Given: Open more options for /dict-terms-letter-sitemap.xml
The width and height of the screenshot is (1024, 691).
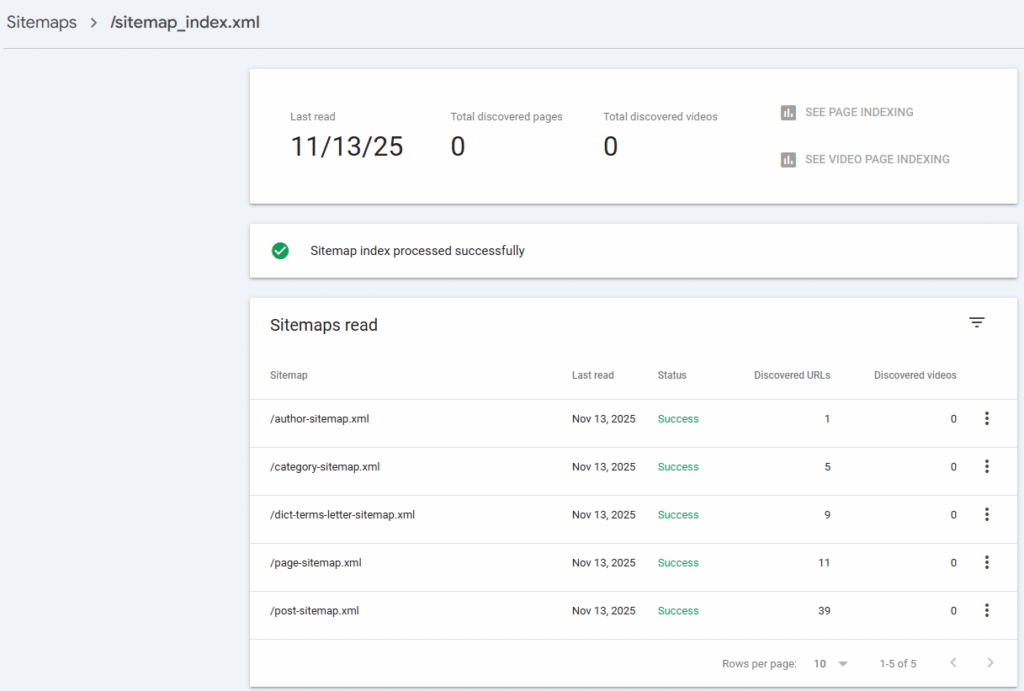Looking at the screenshot, I should (986, 515).
